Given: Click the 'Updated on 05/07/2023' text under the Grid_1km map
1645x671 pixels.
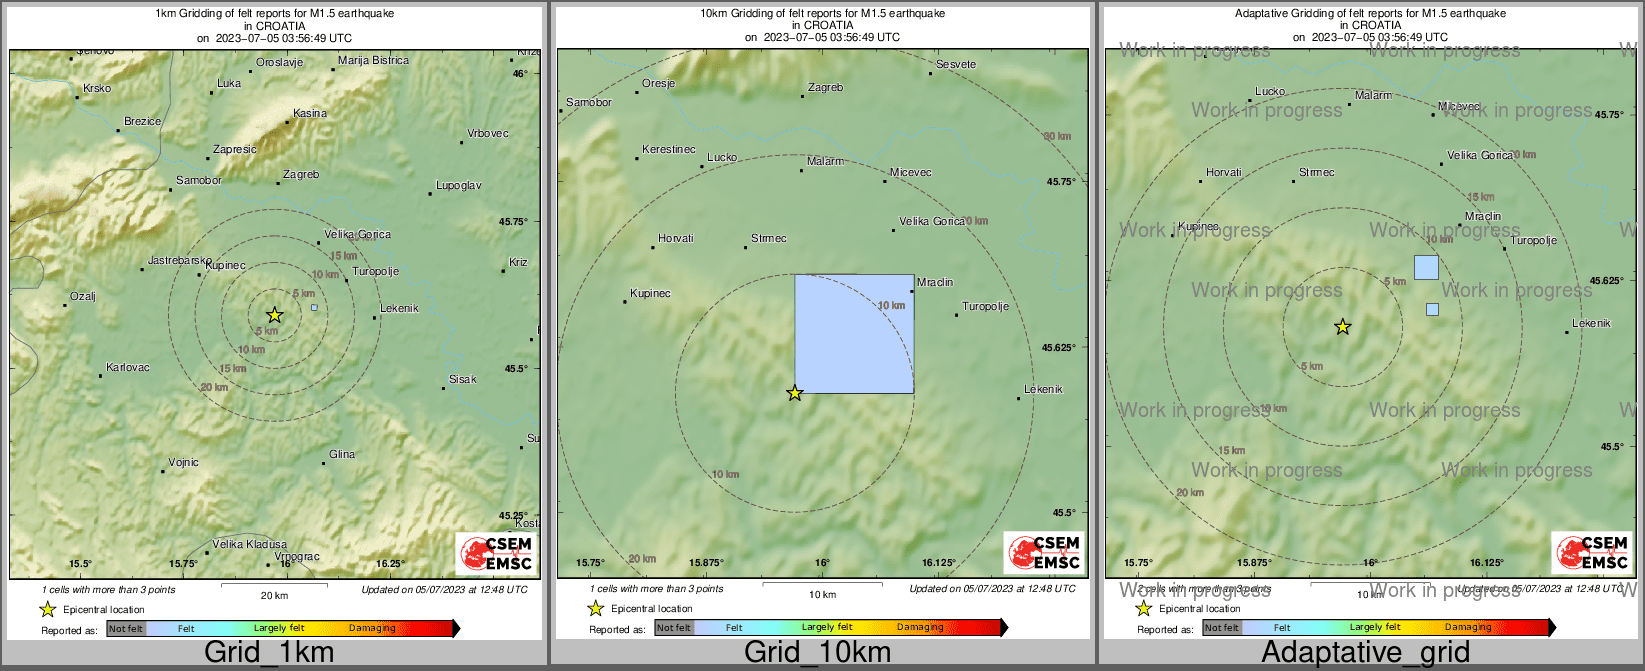Looking at the screenshot, I should (444, 590).
